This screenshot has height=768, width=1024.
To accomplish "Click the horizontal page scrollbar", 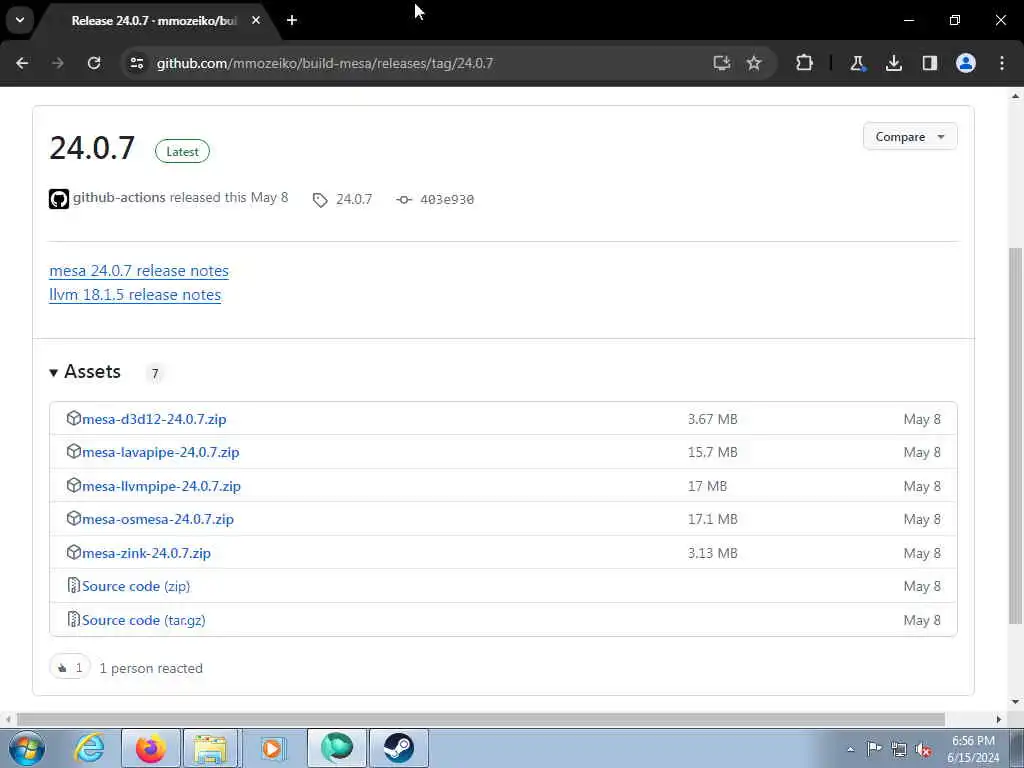I will [481, 719].
